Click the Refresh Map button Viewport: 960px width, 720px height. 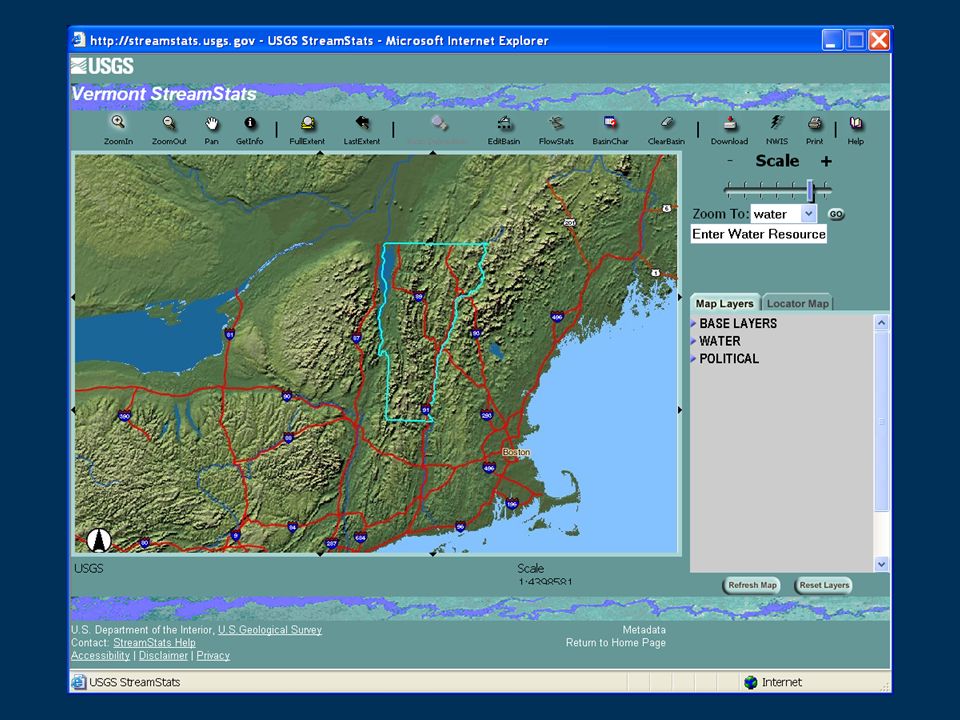point(752,585)
